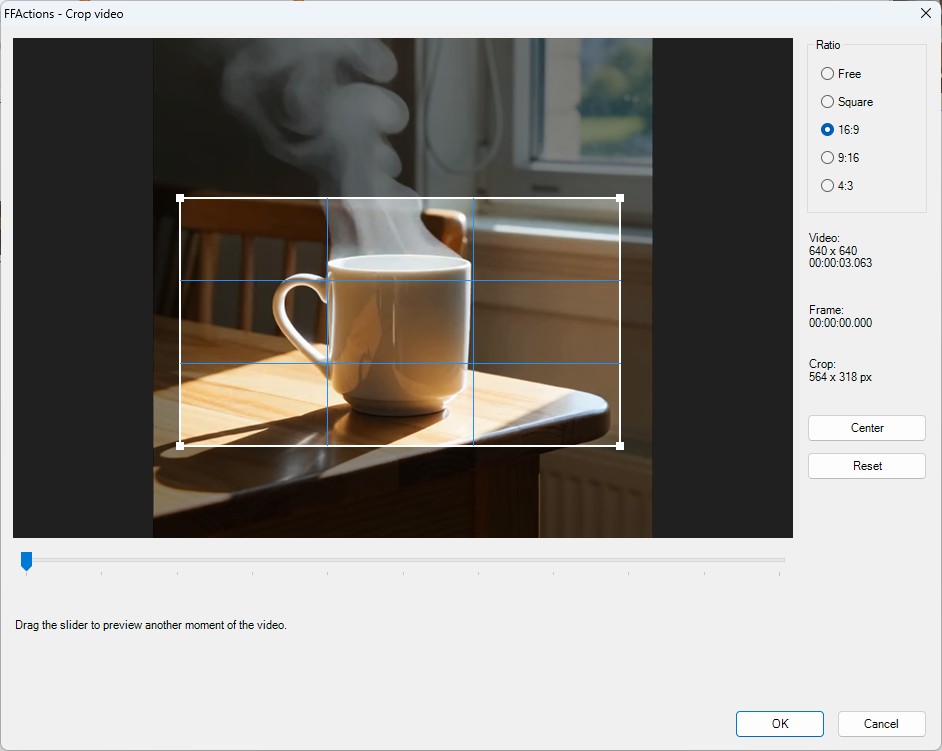Click the bottom-left crop handle

click(180, 446)
